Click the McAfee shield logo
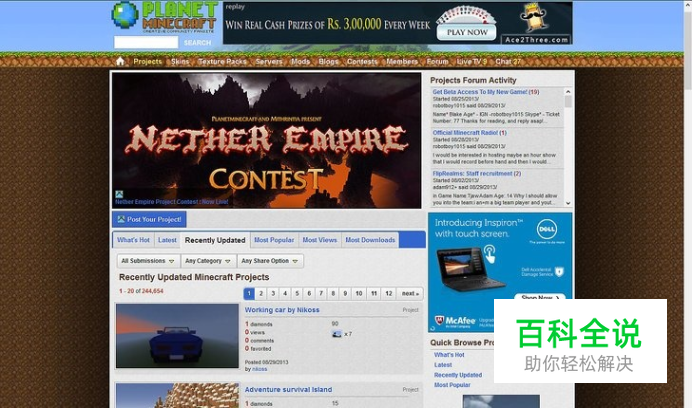 (x=439, y=320)
